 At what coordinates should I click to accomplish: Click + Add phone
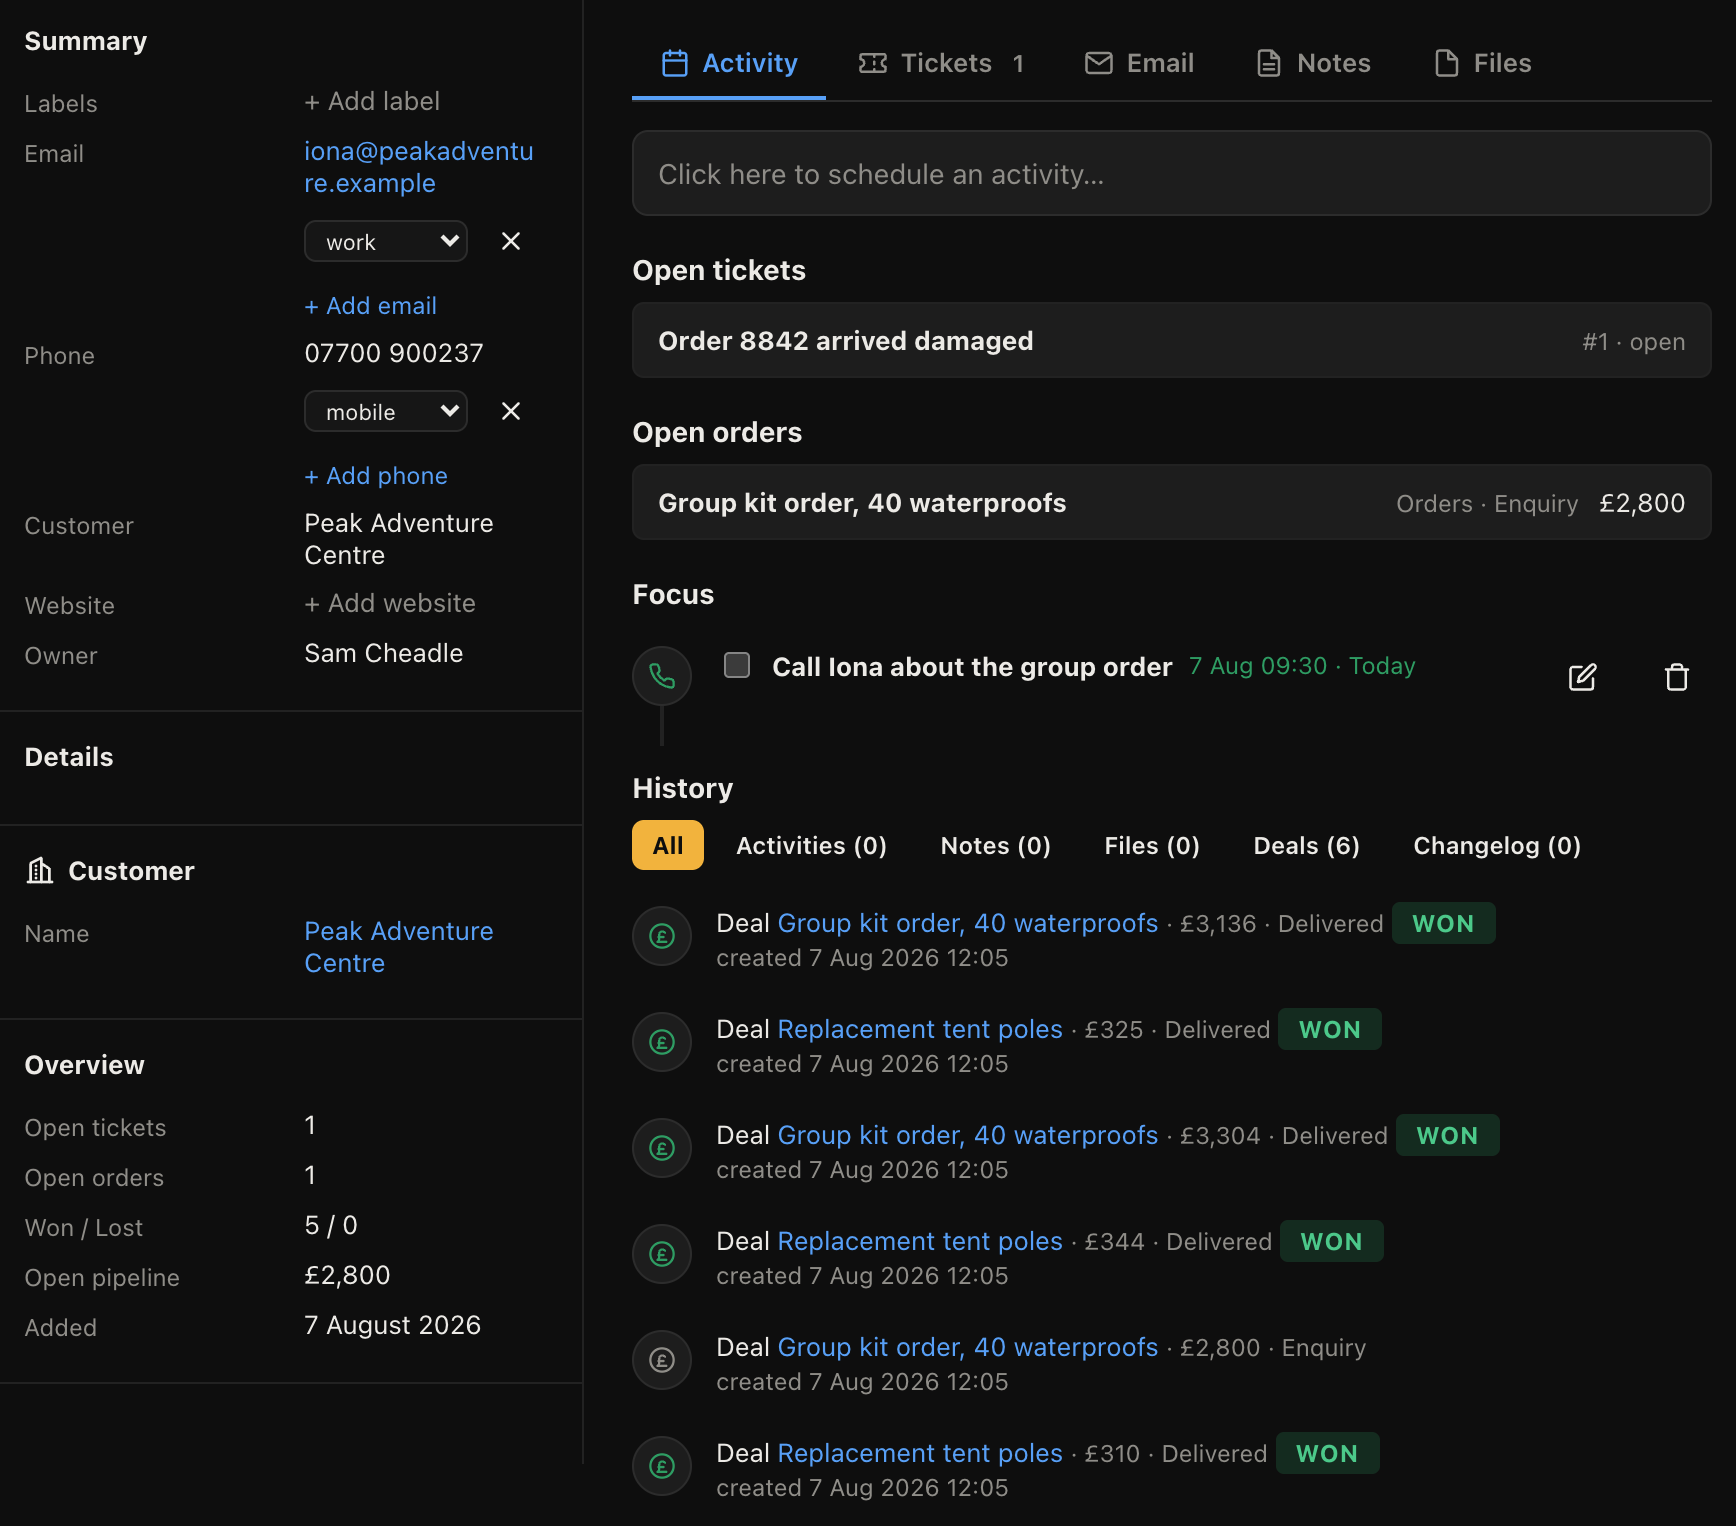pos(376,476)
